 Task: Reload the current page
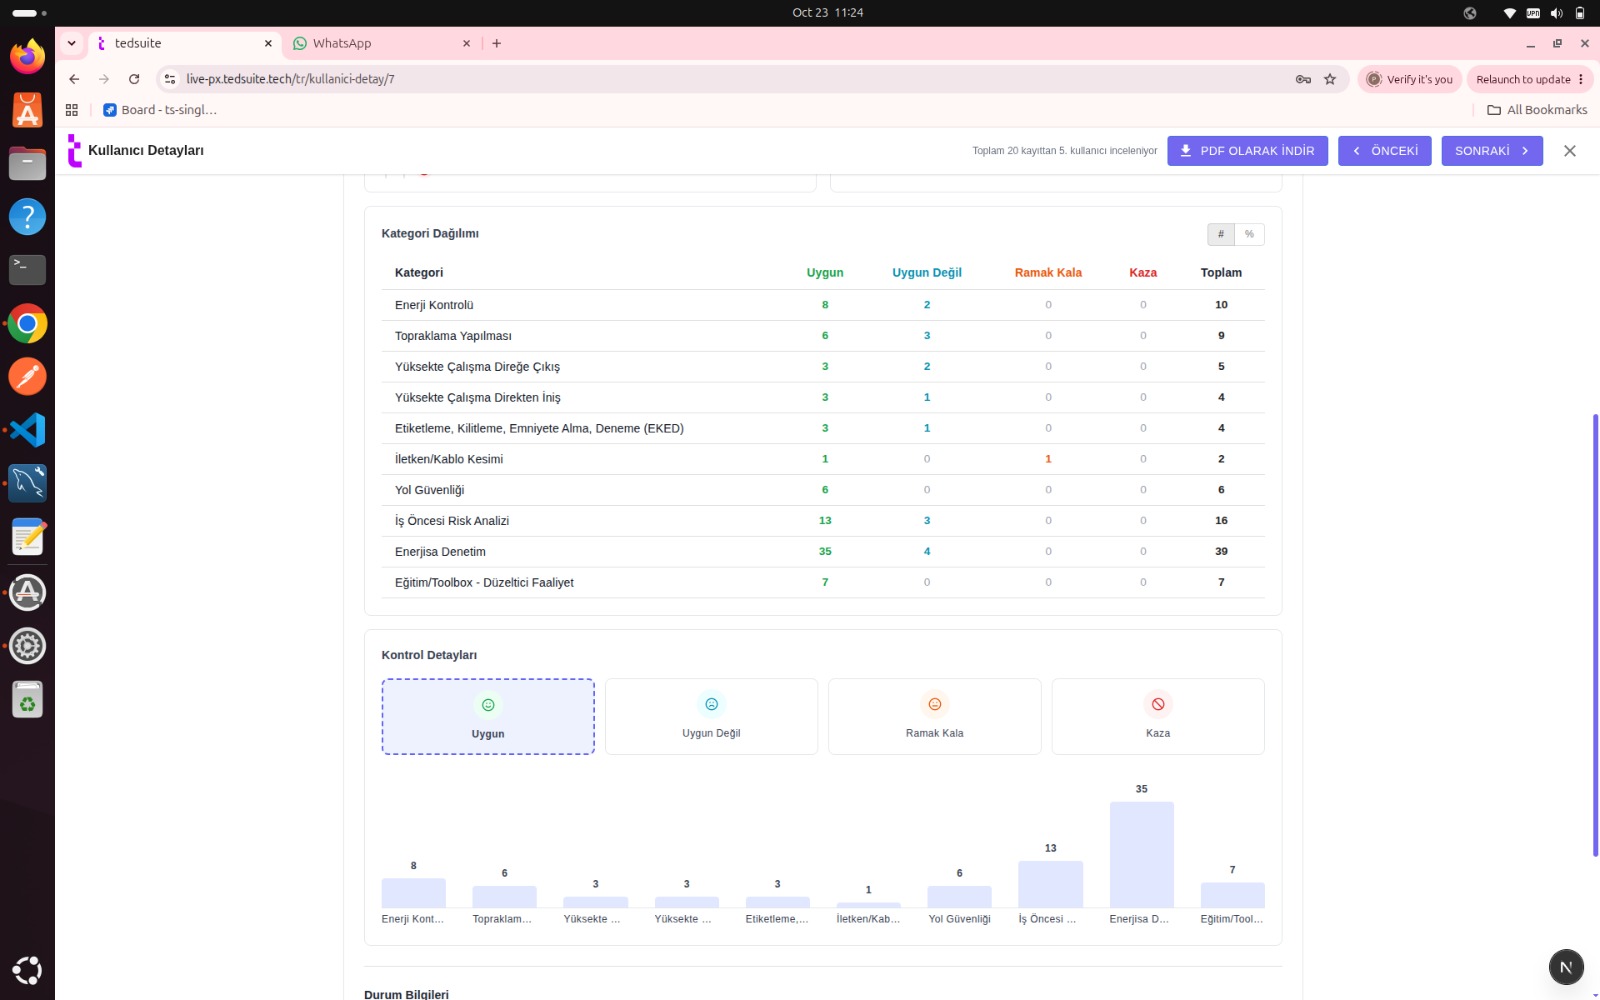pyautogui.click(x=134, y=79)
